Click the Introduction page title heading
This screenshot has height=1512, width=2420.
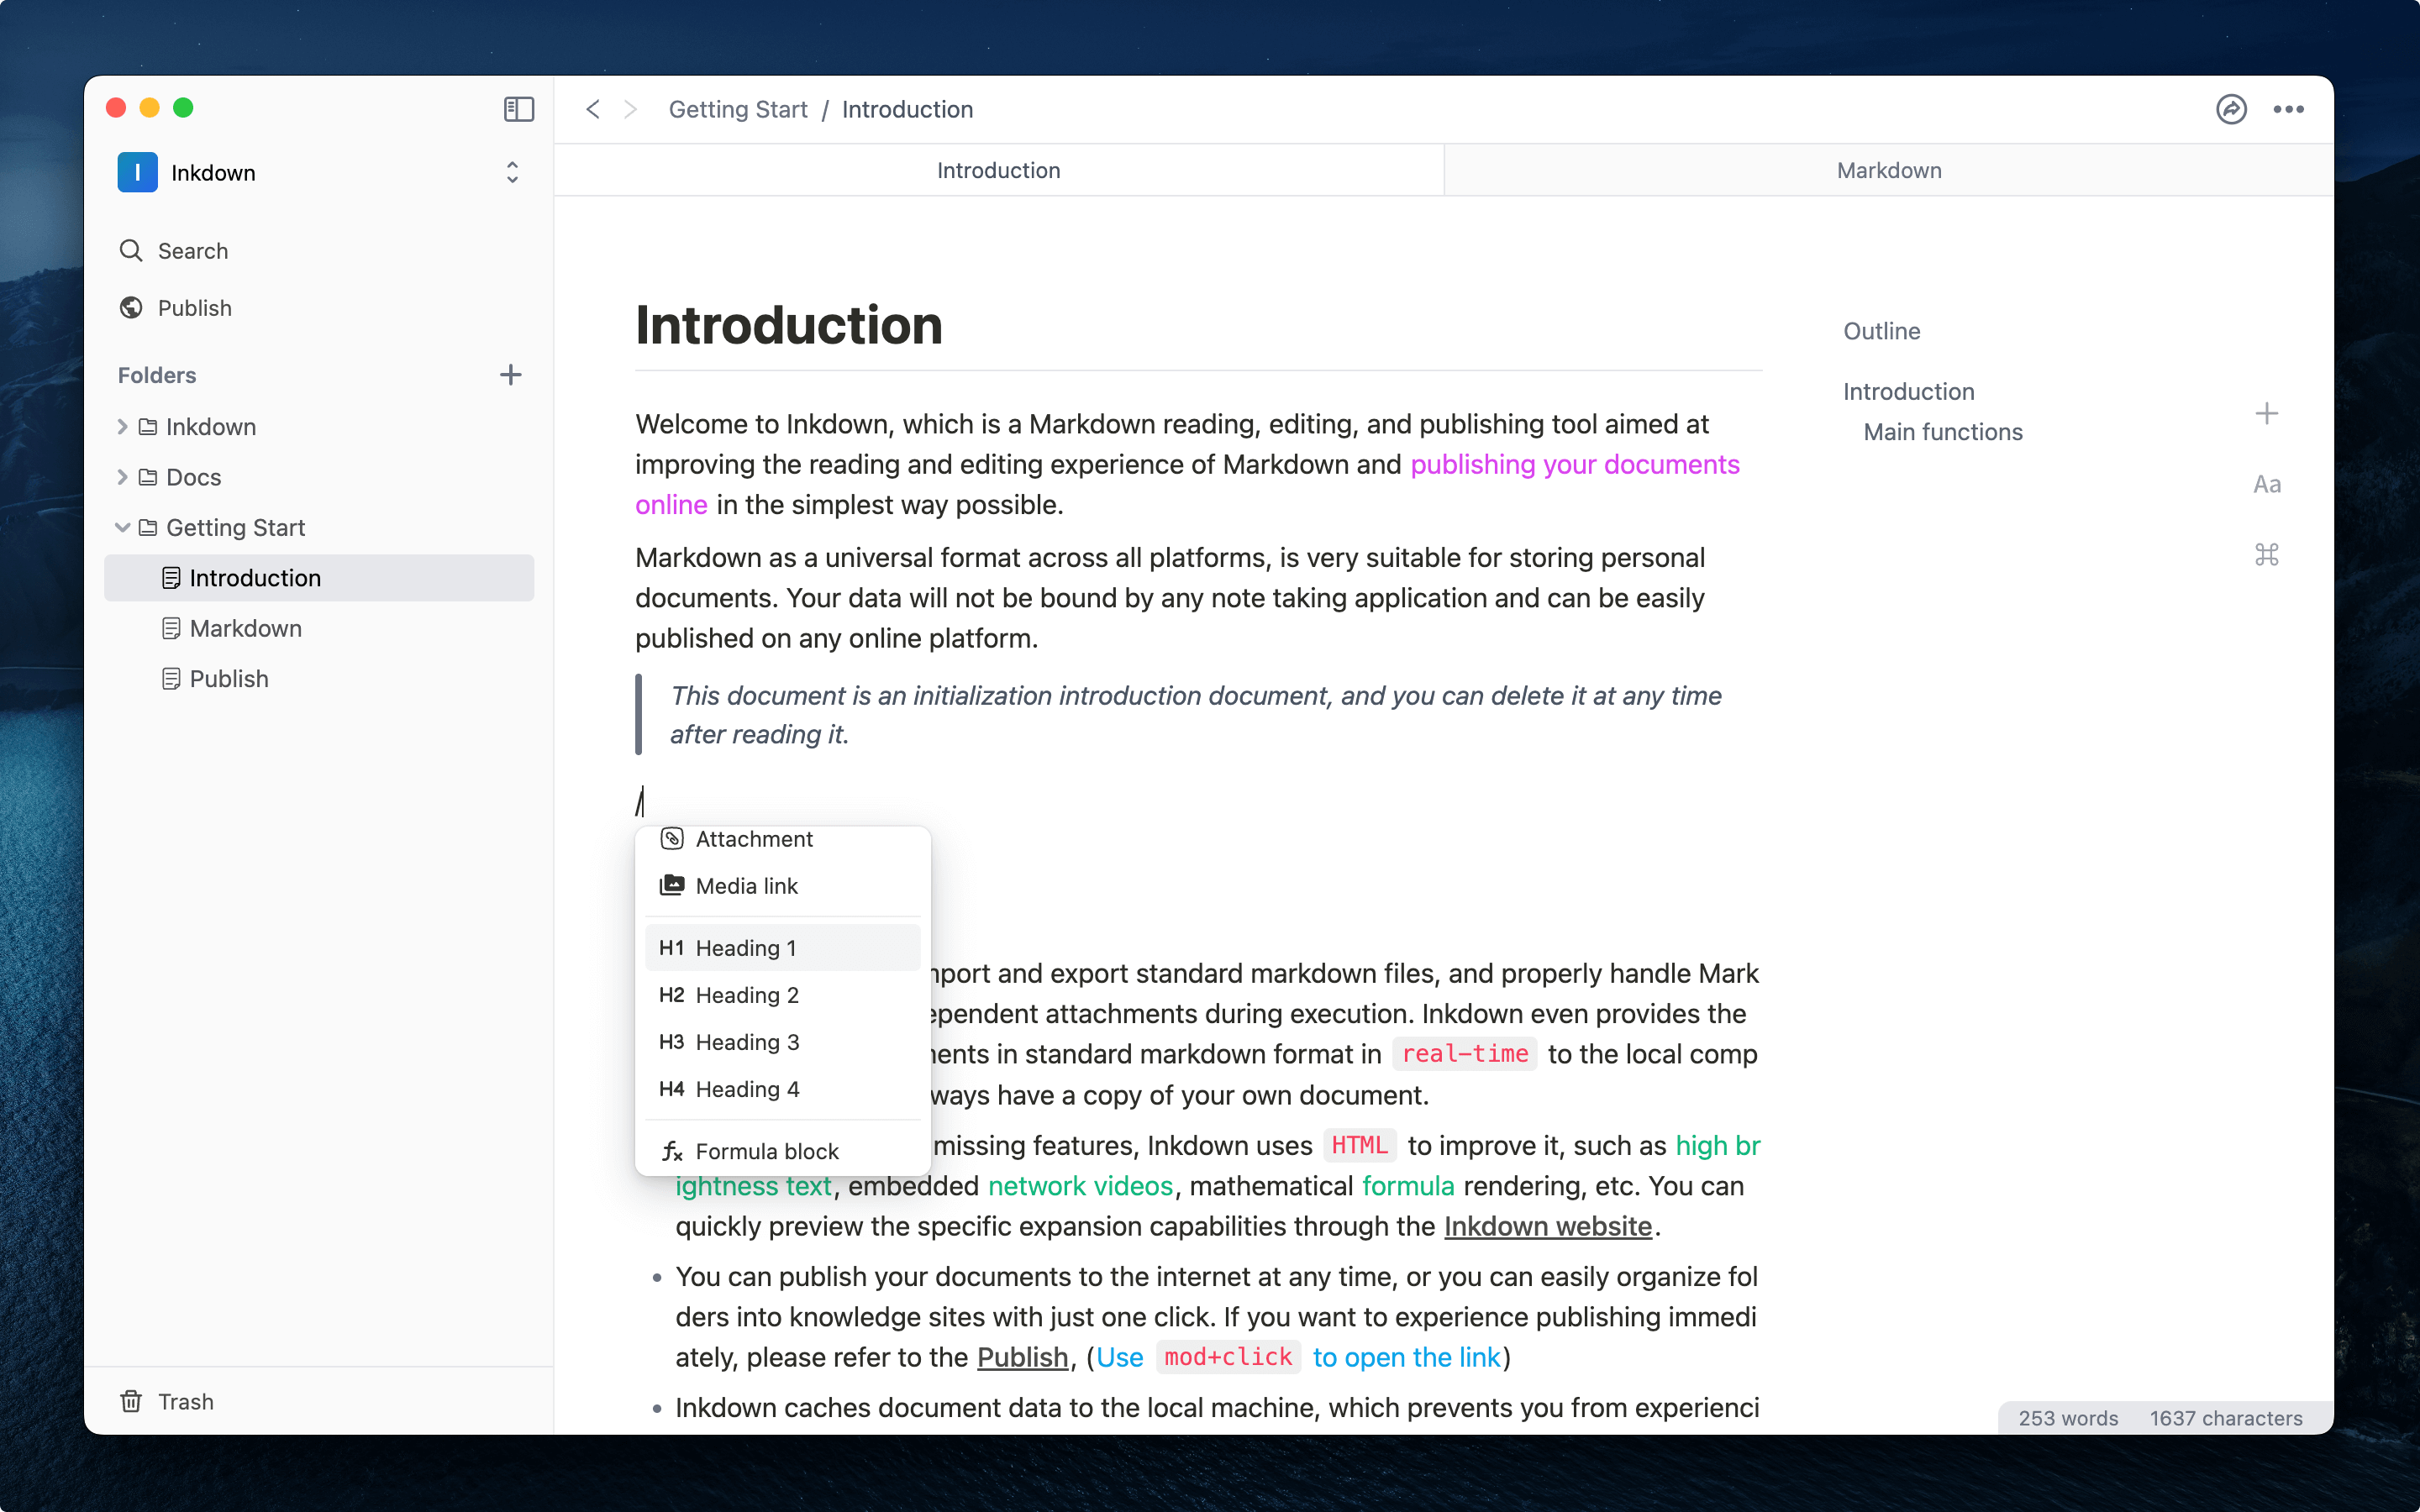pos(788,325)
